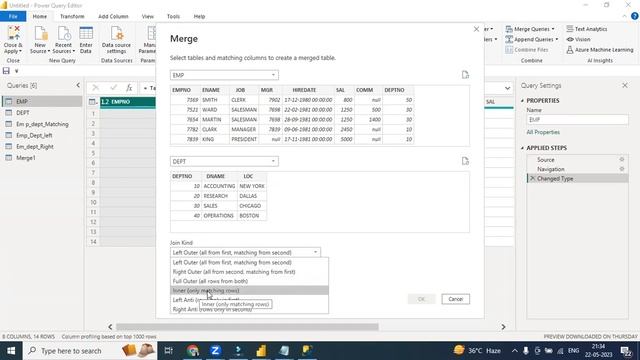This screenshot has width=640, height=360.
Task: Expand the Append Queries dropdown arrow
Action: 557,39
